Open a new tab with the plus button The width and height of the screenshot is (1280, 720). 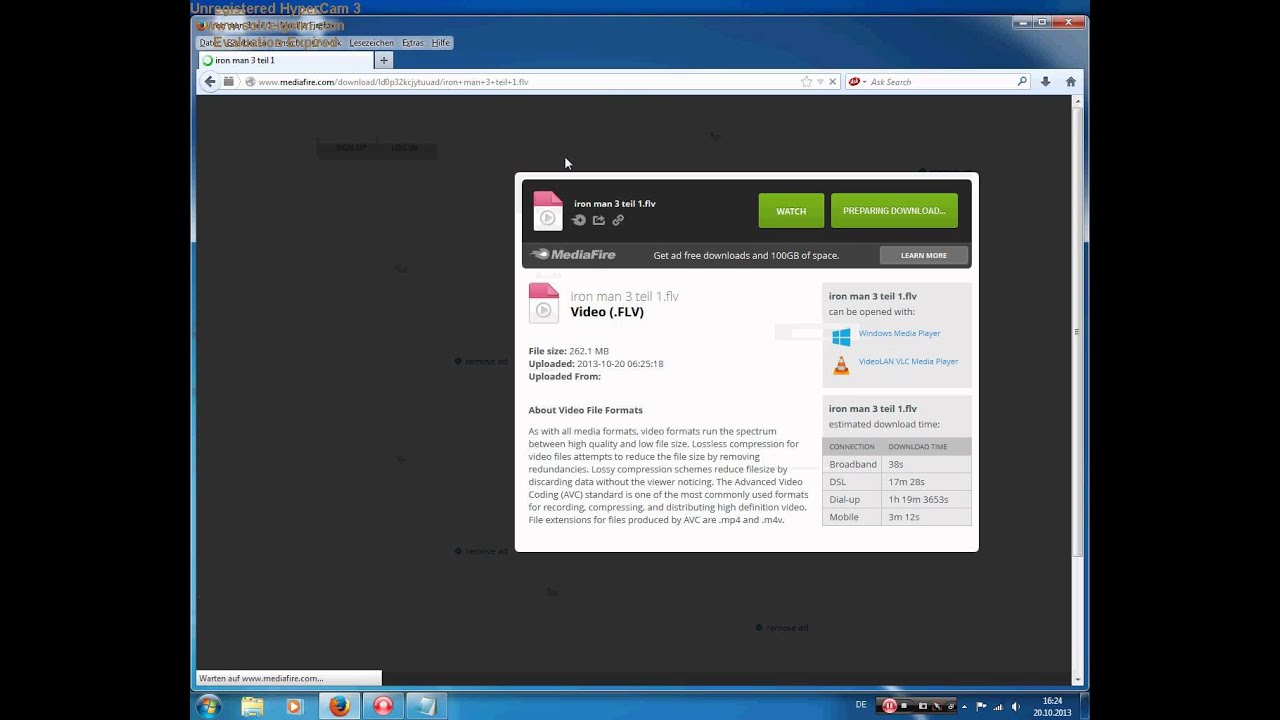[383, 60]
